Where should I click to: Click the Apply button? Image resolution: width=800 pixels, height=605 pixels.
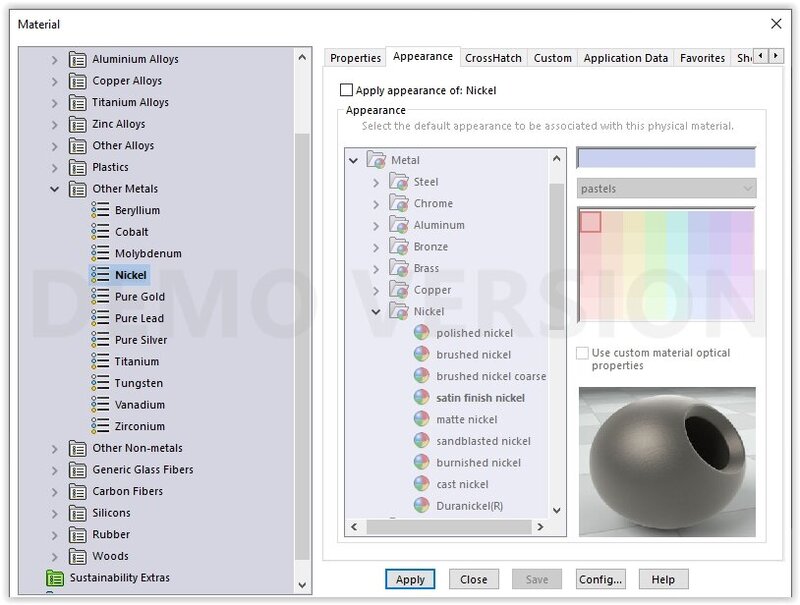(410, 579)
